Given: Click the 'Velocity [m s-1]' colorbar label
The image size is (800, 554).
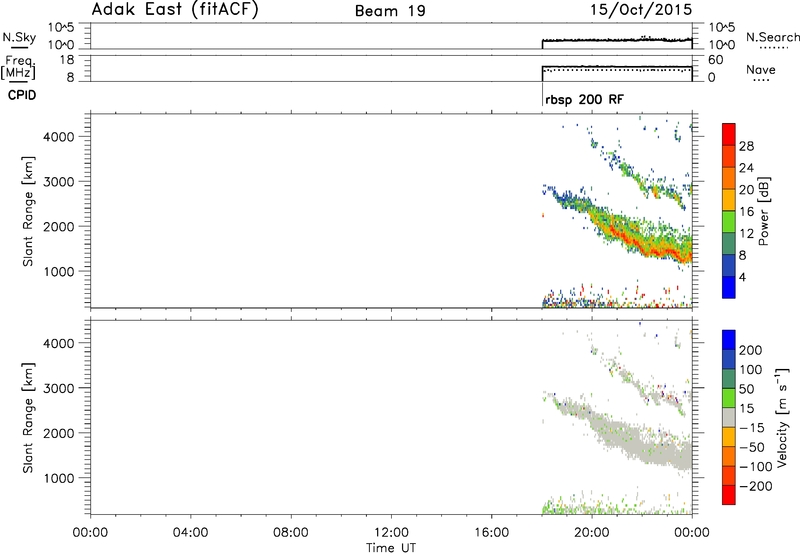Looking at the screenshot, I should [782, 417].
